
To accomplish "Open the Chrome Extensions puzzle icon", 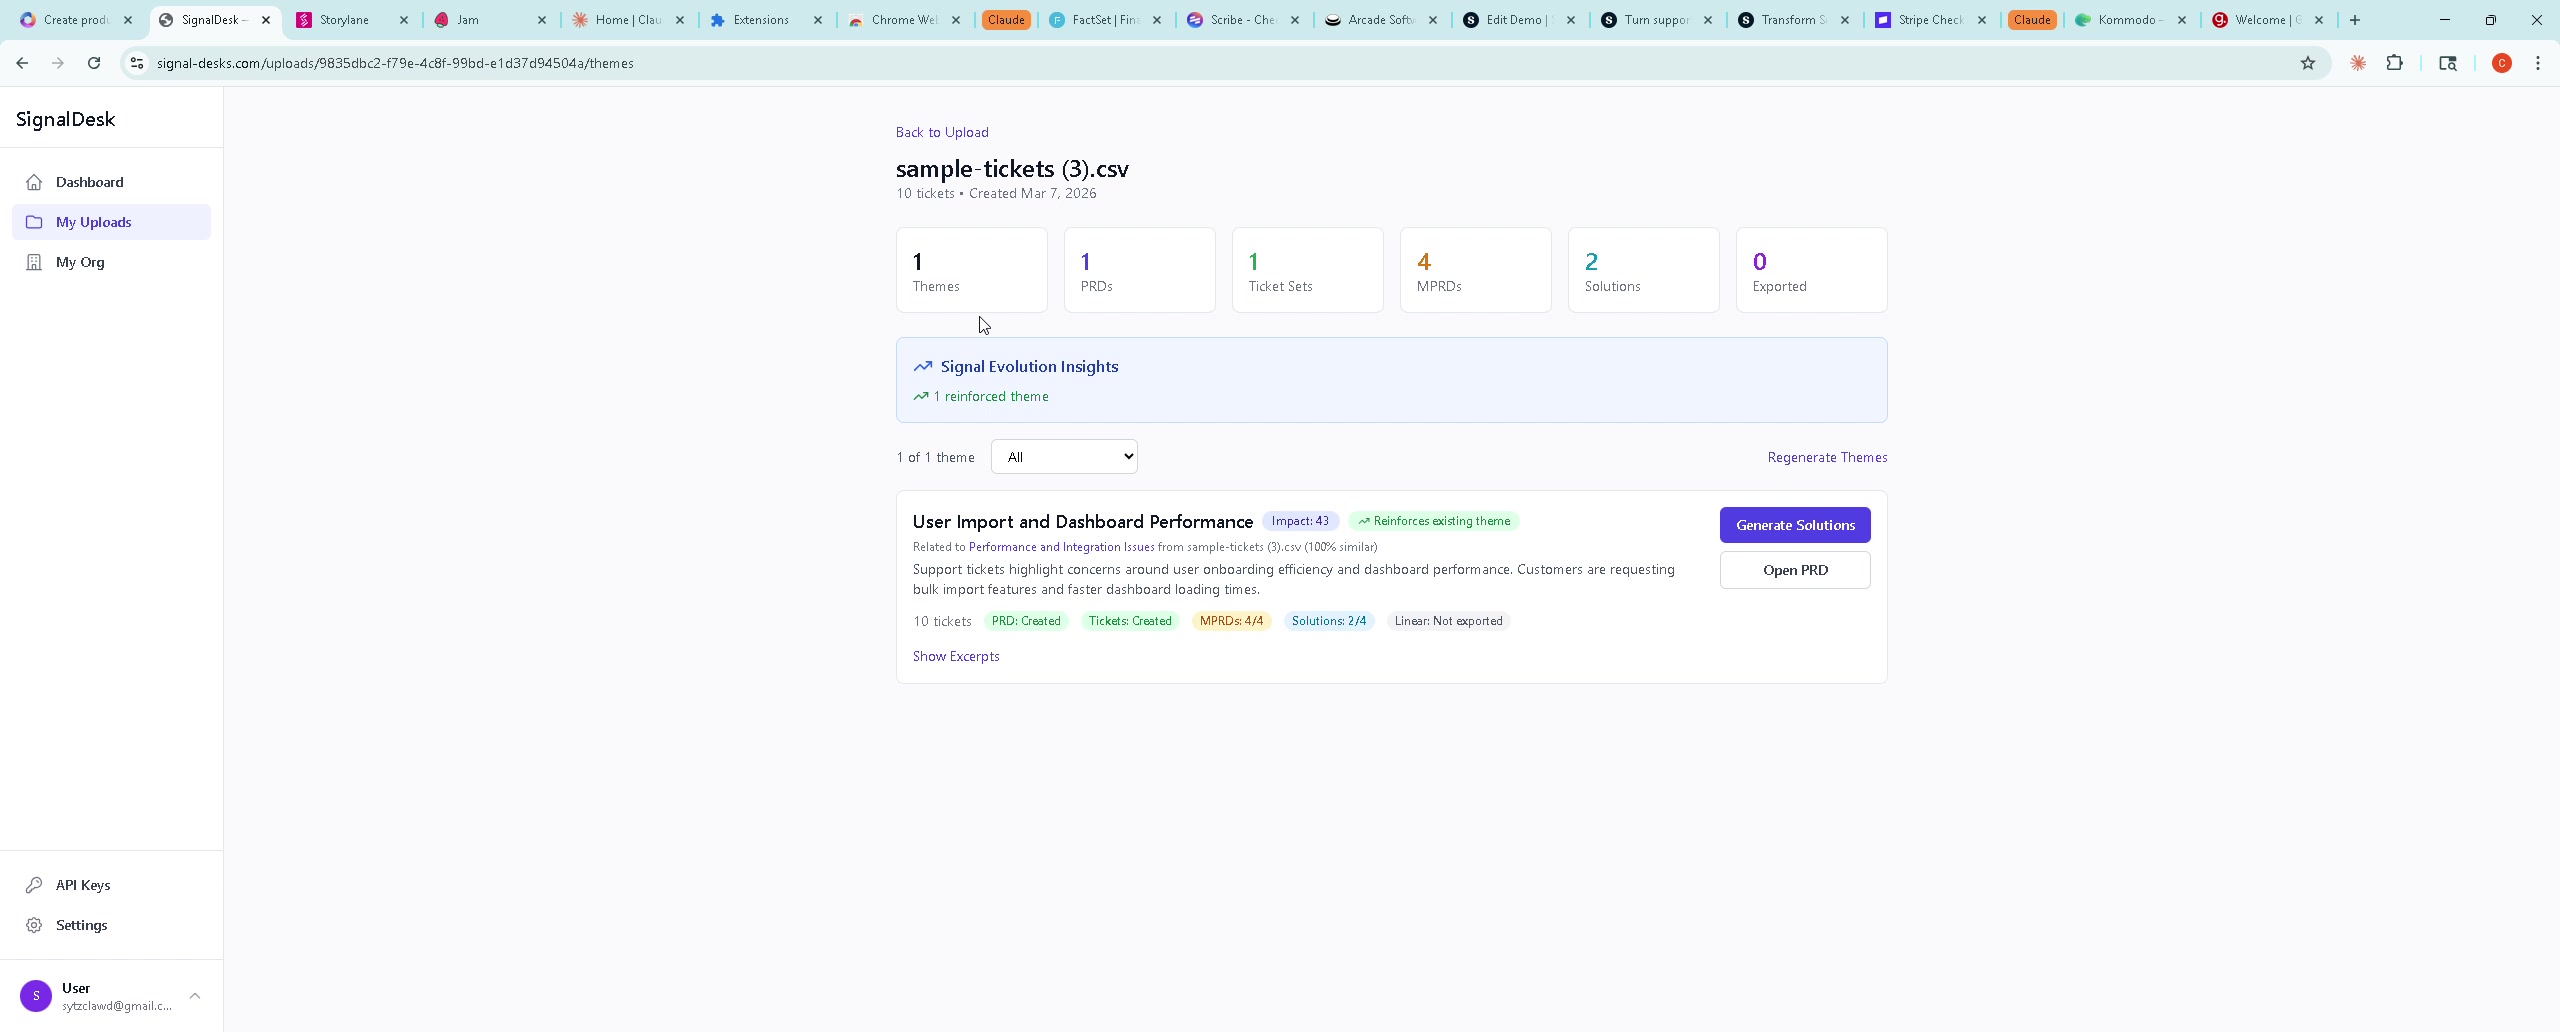I will point(2394,63).
